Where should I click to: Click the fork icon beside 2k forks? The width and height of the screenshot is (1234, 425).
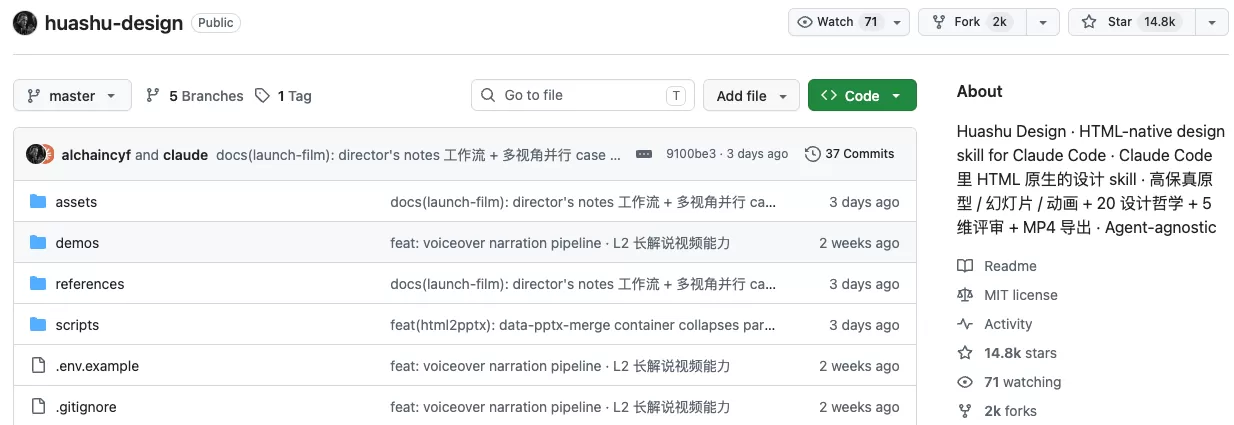[x=965, y=411]
